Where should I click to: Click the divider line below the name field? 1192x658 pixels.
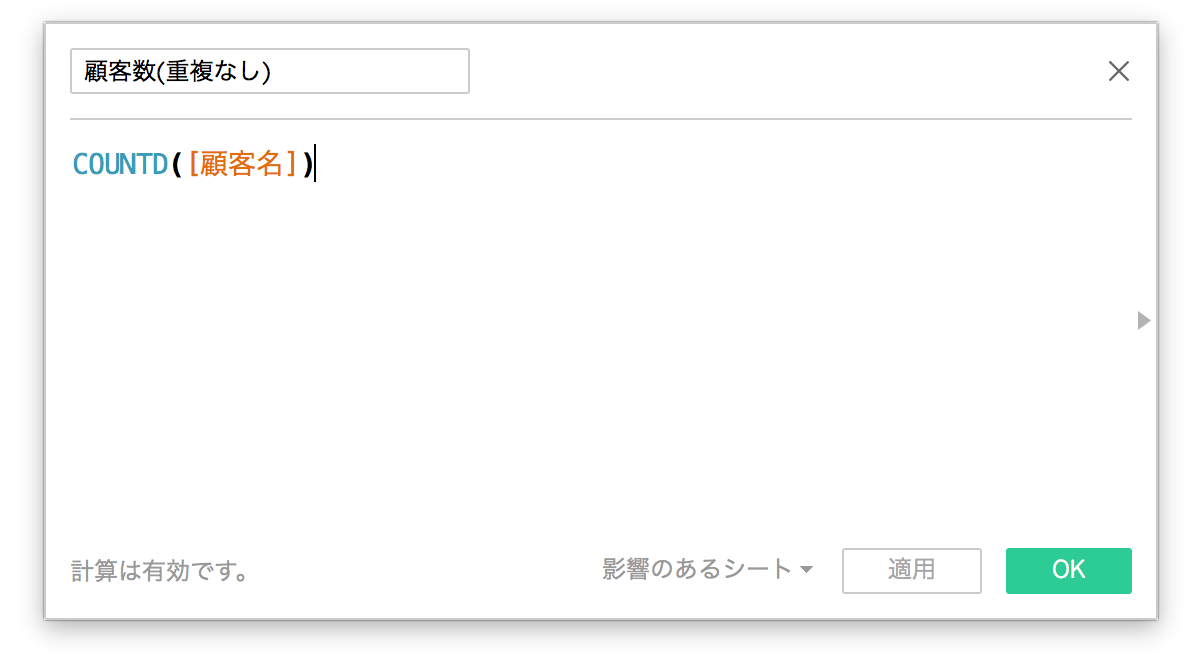[600, 119]
